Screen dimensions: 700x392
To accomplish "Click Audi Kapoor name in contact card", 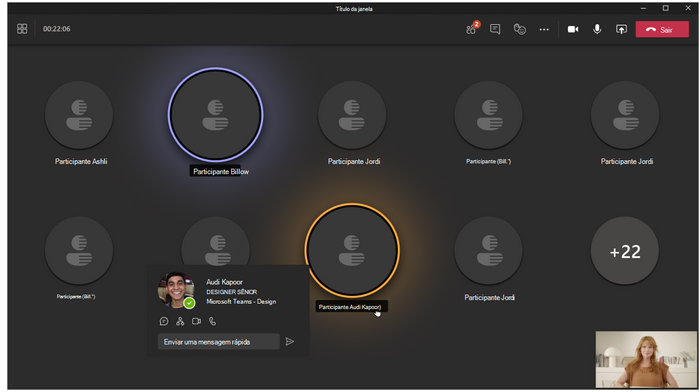I will [224, 282].
